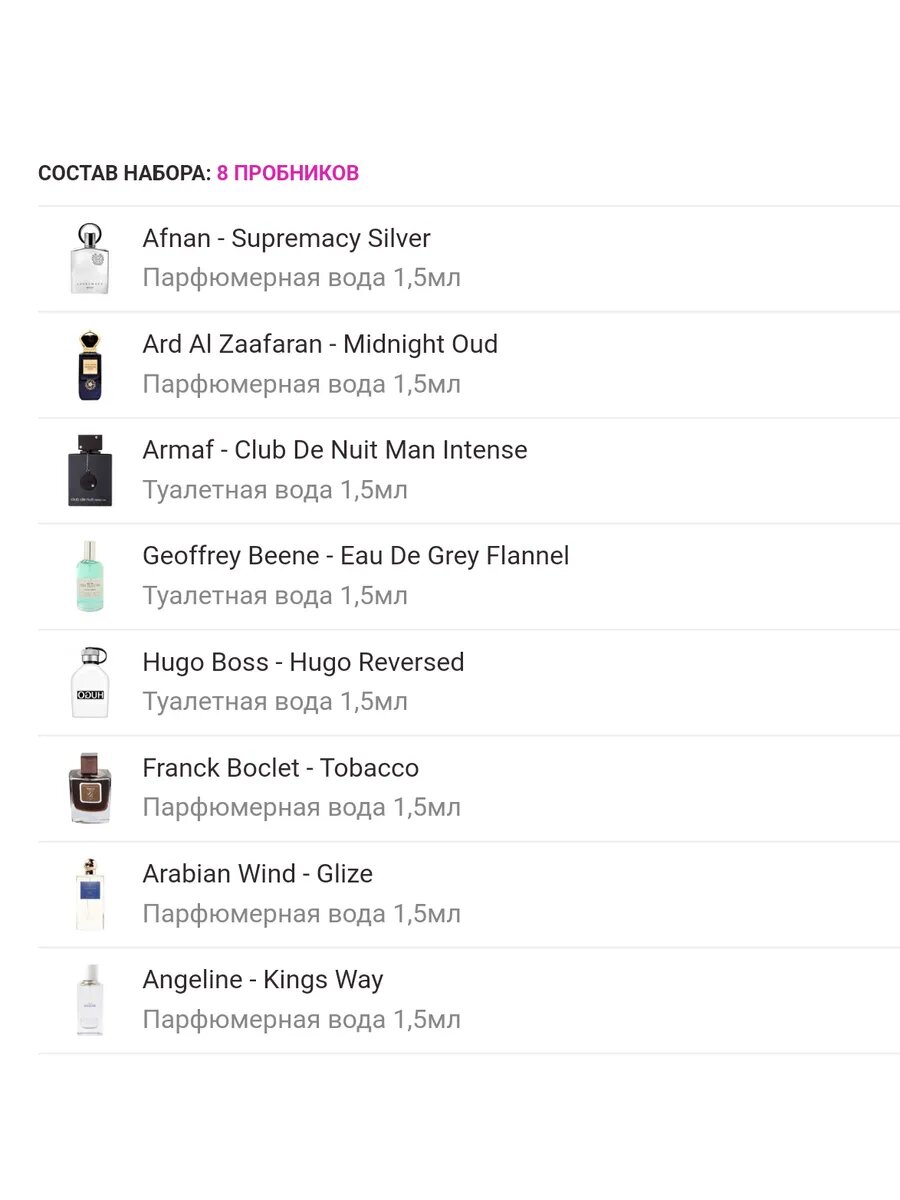Select the Armaf black bottle image
The image size is (900, 1200).
coord(90,471)
